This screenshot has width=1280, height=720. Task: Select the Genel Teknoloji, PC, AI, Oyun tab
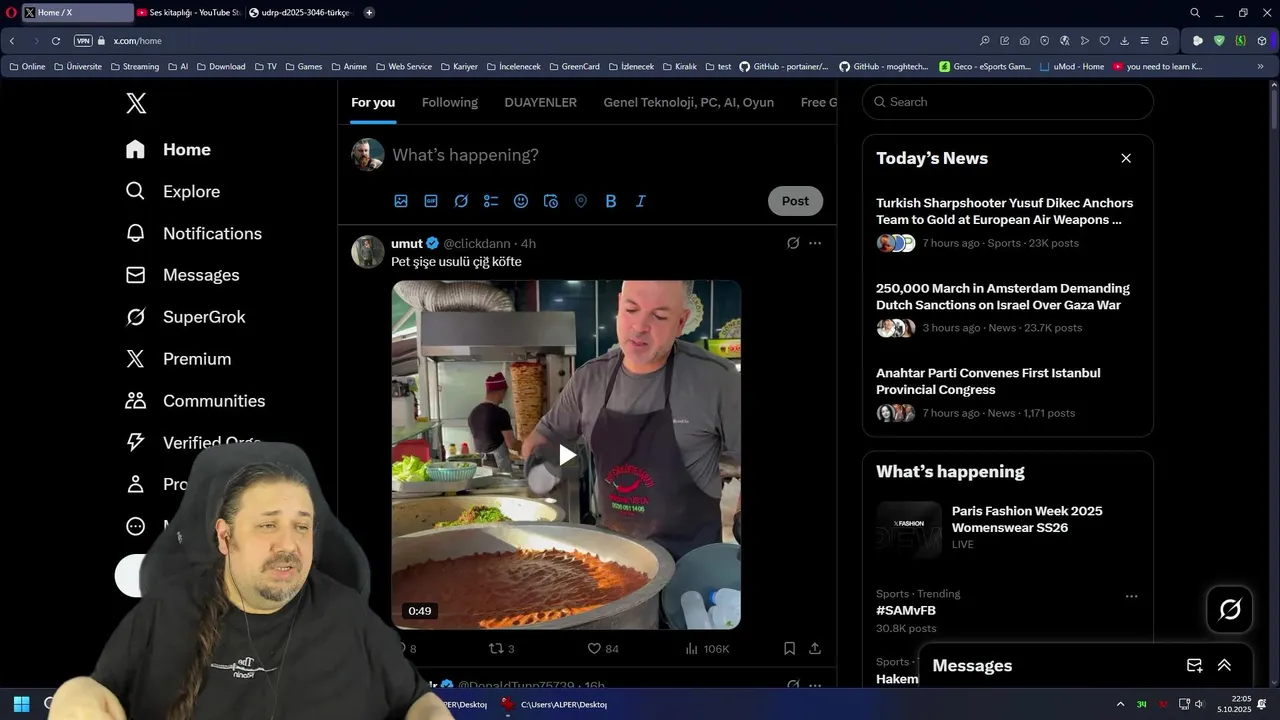tap(689, 102)
